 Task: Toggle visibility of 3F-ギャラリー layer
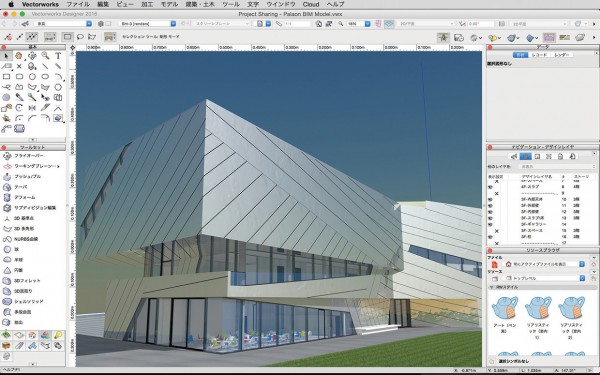pyautogui.click(x=490, y=224)
